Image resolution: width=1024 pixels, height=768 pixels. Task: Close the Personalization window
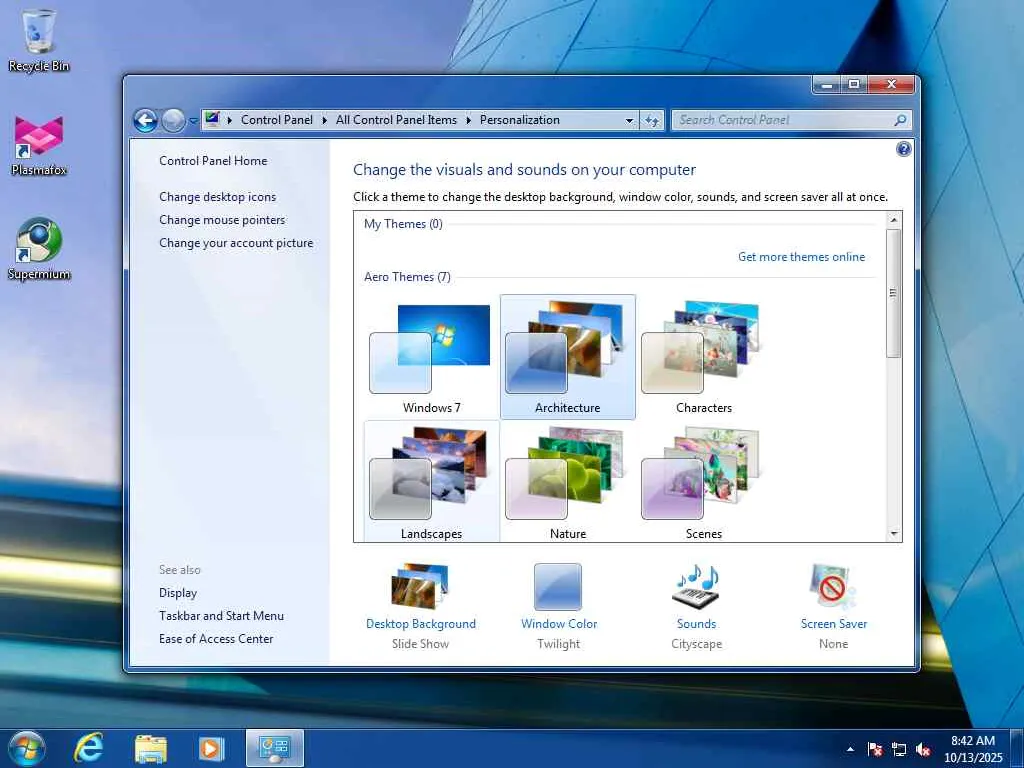pyautogui.click(x=892, y=85)
